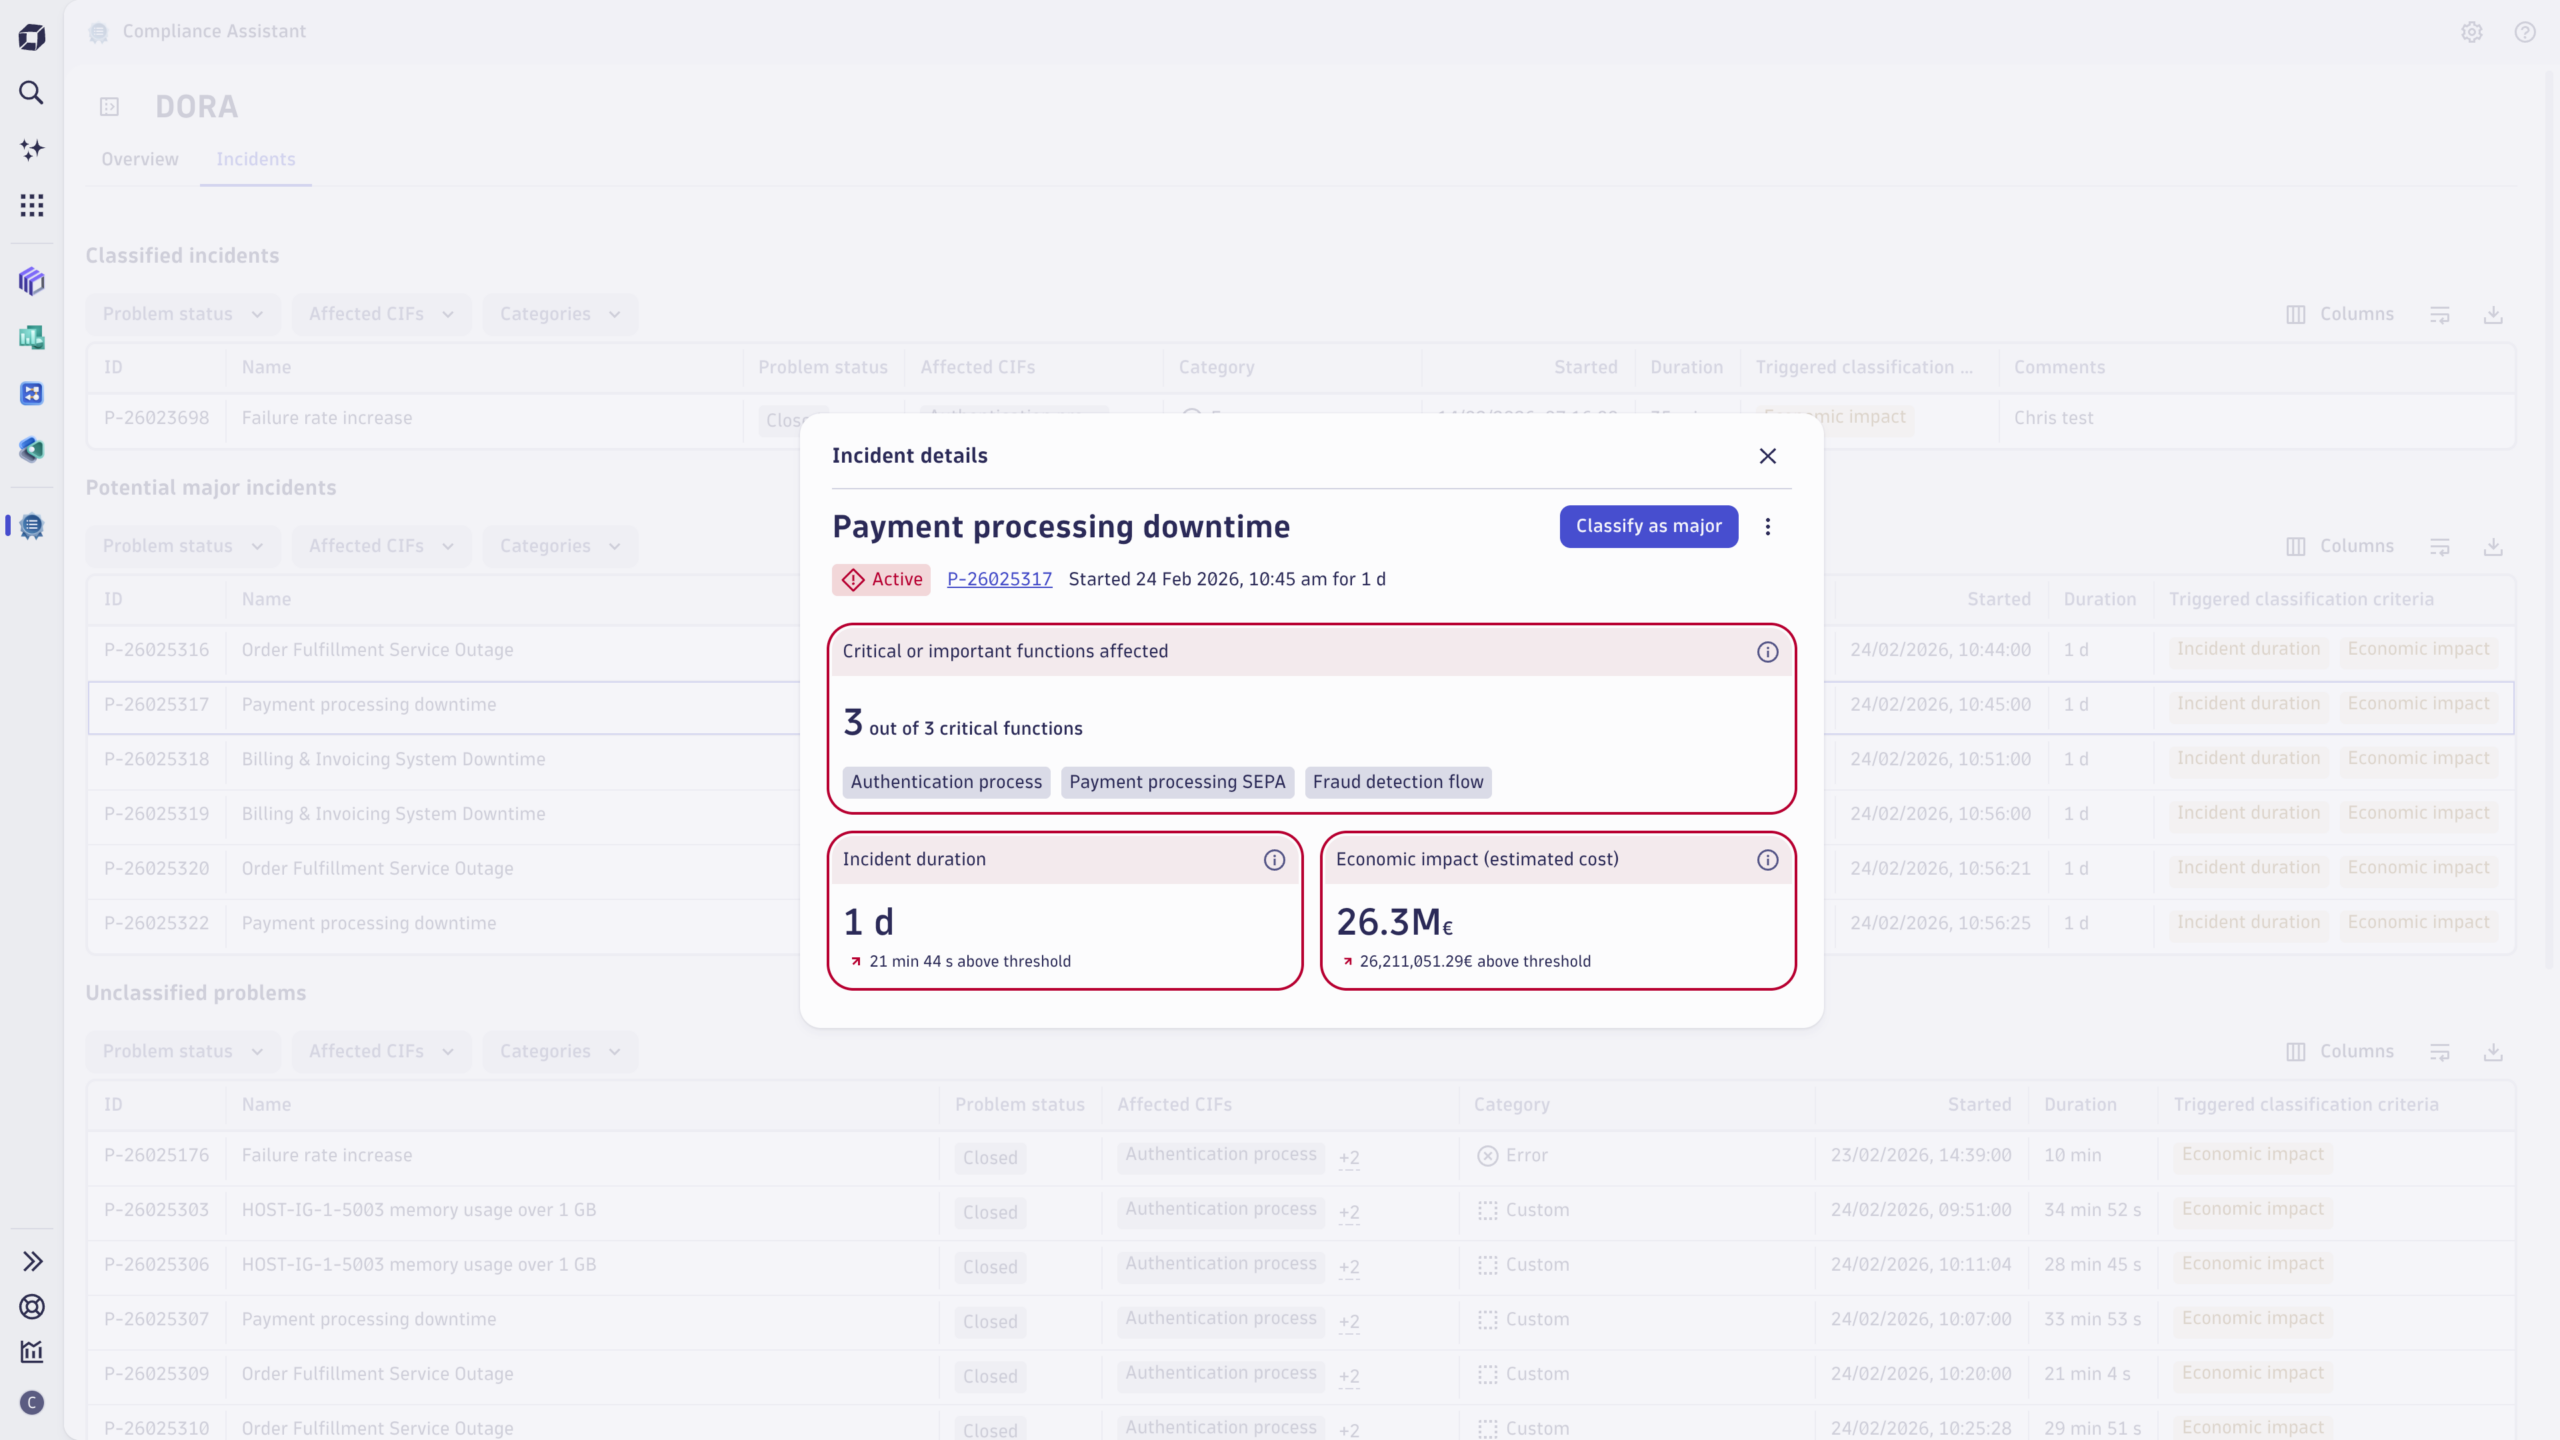
Task: Click the AI sparkle icon in sidebar
Action: [x=31, y=149]
